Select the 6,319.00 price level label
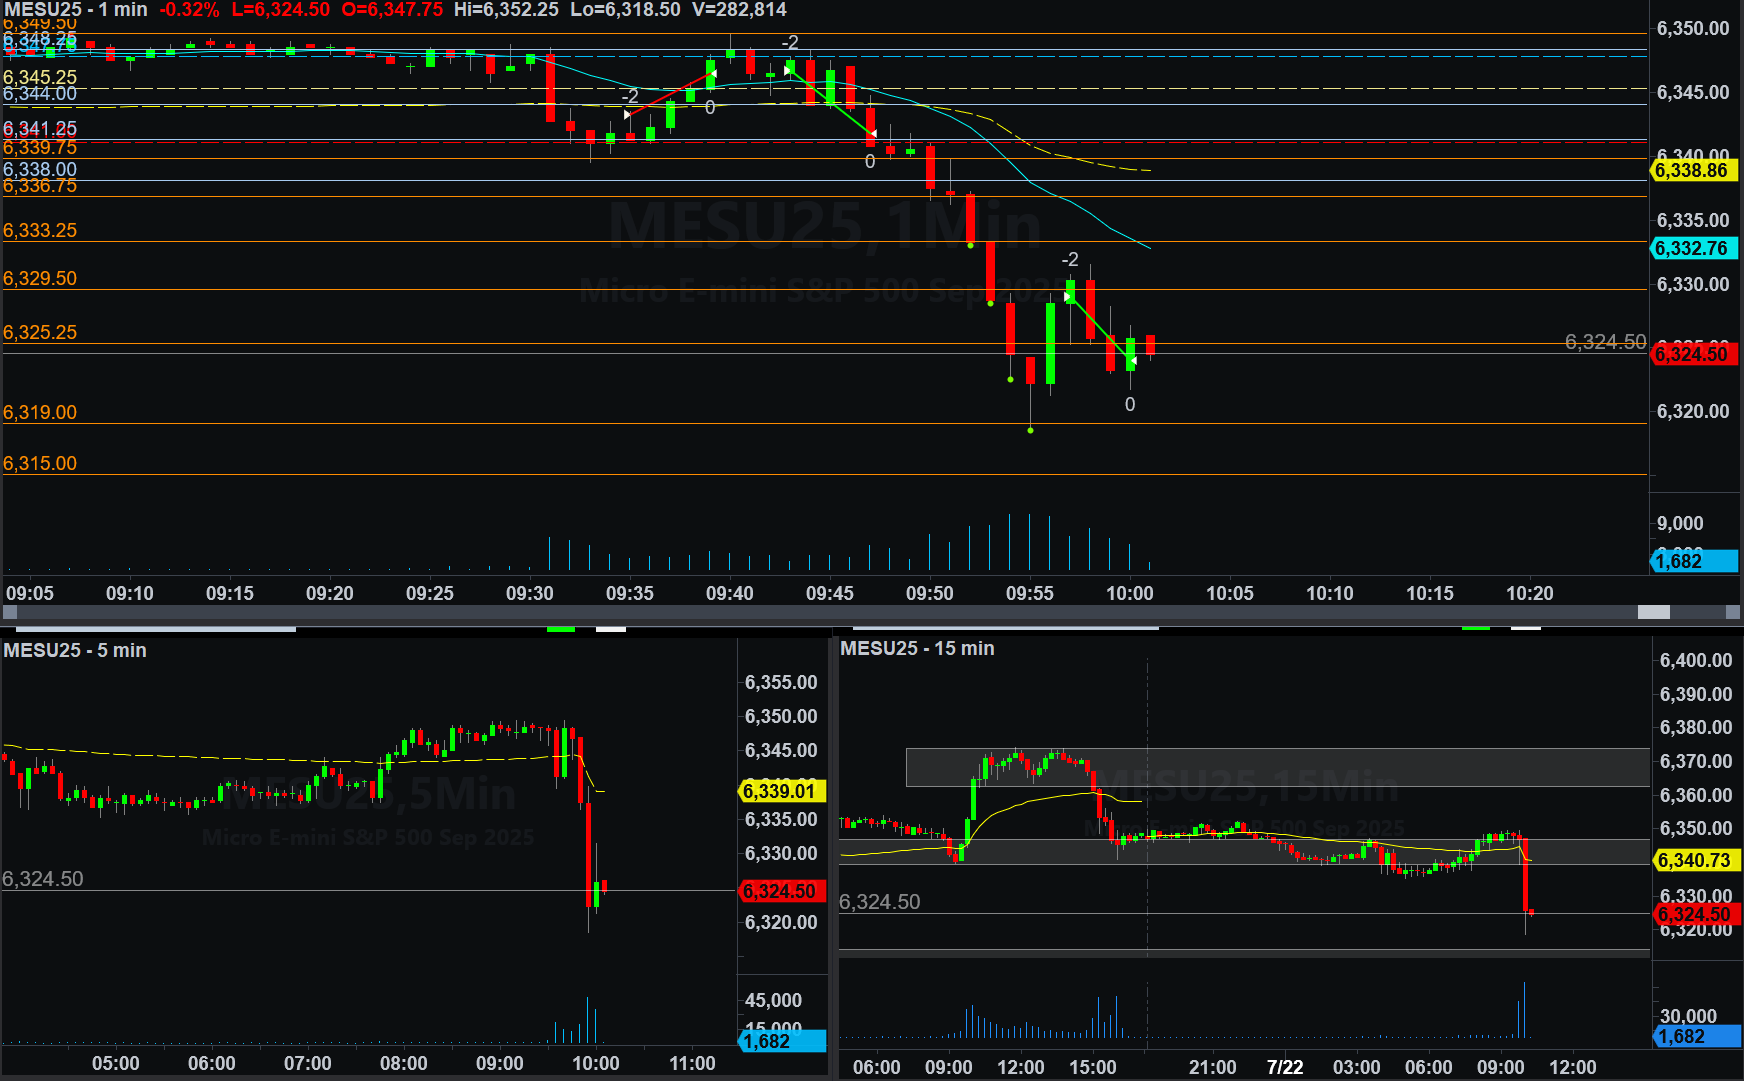 [x=40, y=412]
